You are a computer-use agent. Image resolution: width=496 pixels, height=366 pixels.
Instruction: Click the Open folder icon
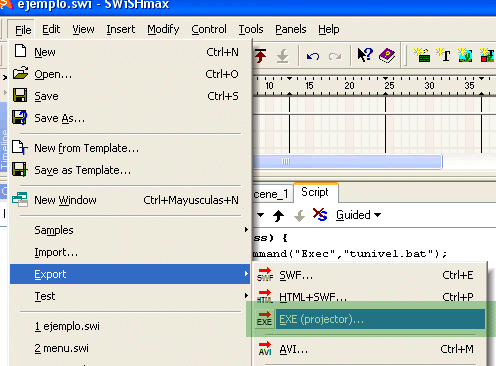[x=21, y=73]
